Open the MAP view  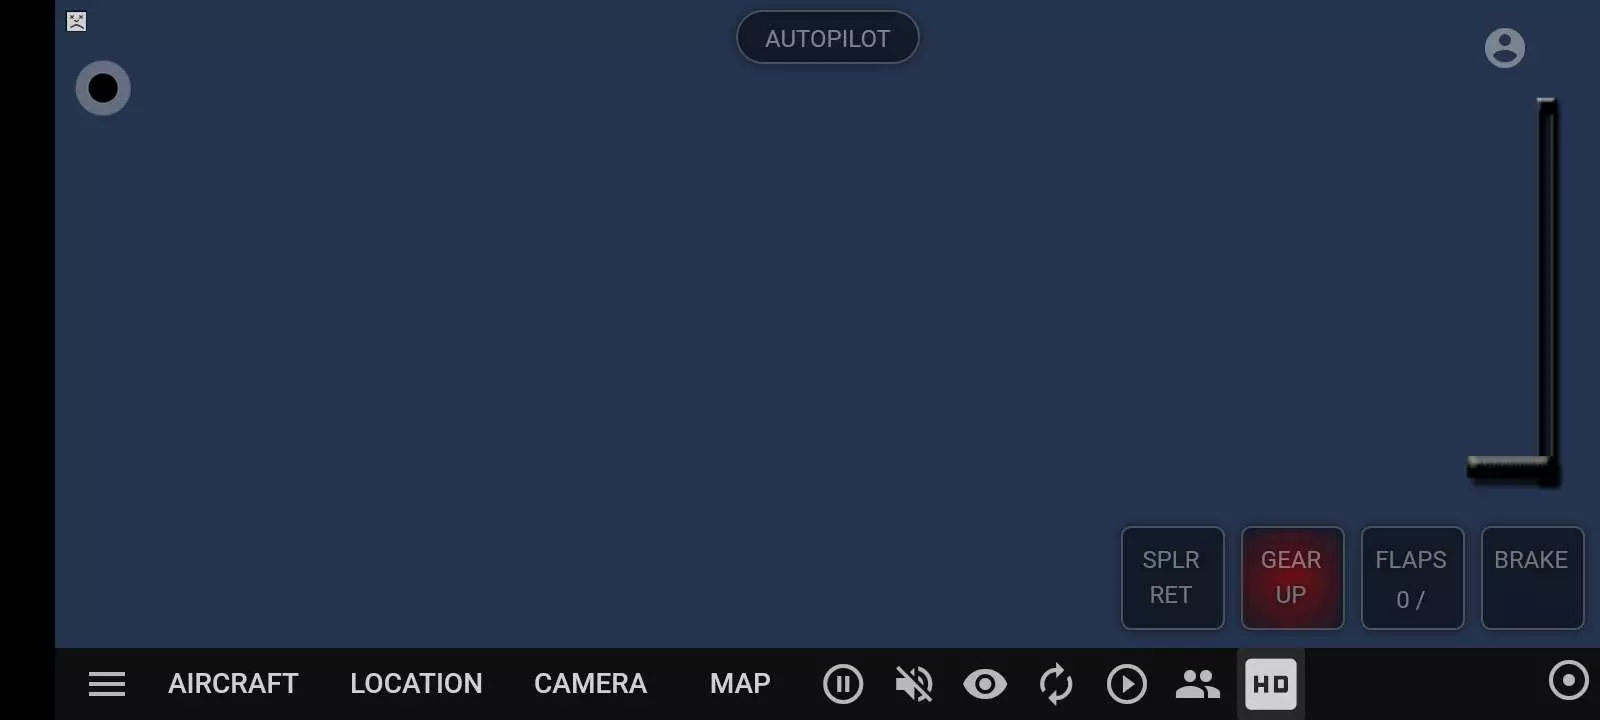coord(740,684)
